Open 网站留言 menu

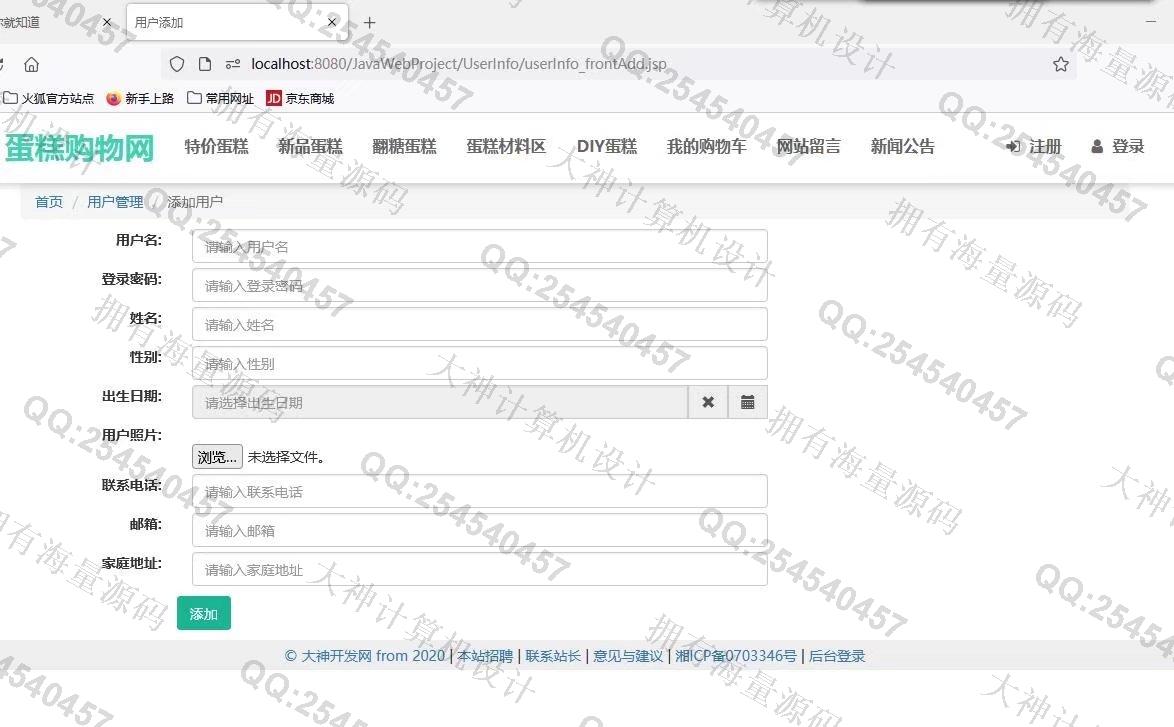pyautogui.click(x=809, y=147)
